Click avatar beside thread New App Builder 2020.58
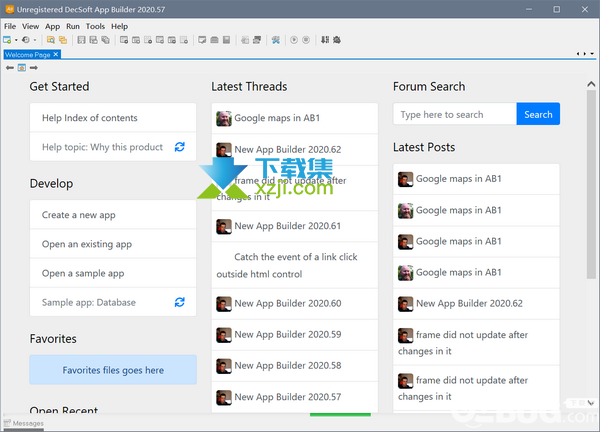The height and width of the screenshot is (432, 600). pyautogui.click(x=224, y=366)
